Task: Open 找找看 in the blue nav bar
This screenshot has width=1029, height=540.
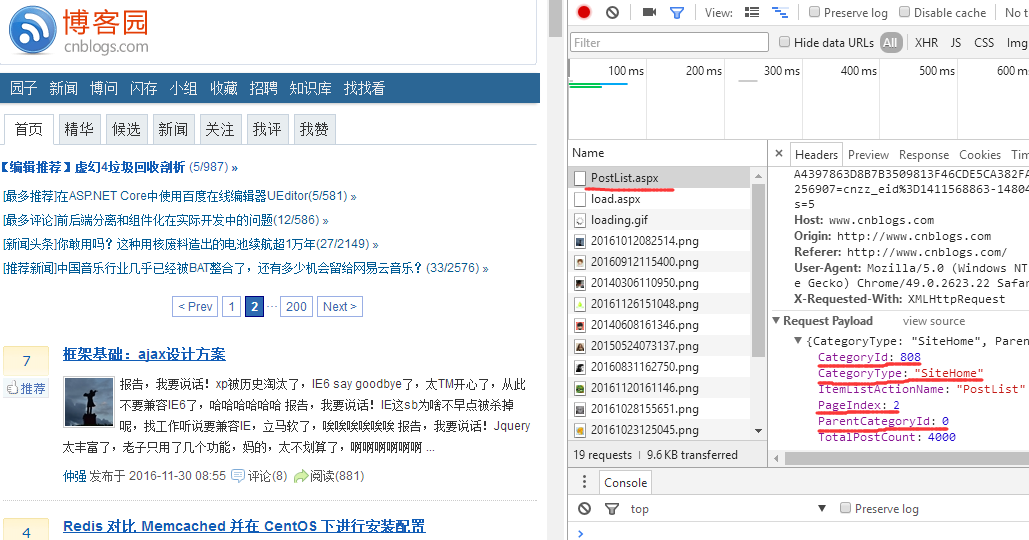Action: (364, 88)
